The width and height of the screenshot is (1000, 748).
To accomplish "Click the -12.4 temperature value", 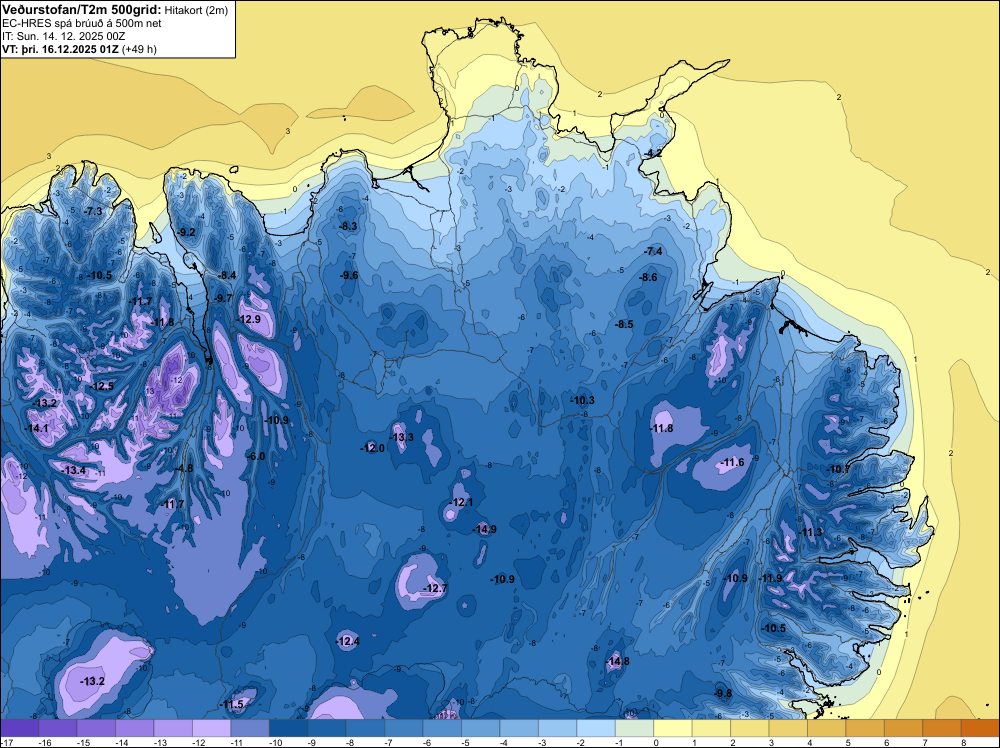I will tap(348, 642).
